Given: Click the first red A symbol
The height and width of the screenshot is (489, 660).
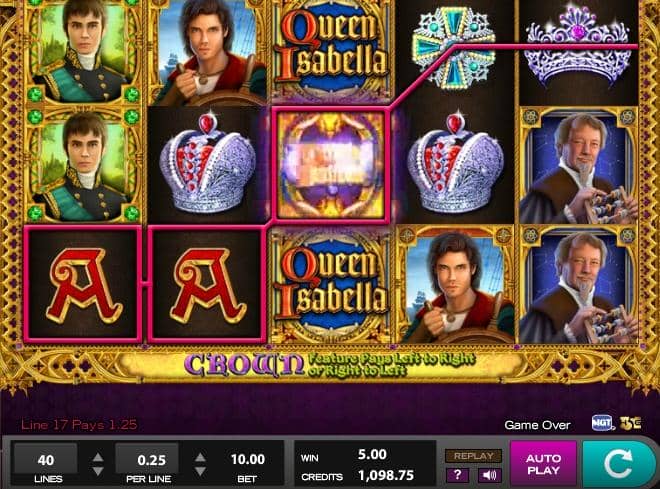Looking at the screenshot, I should [82, 284].
